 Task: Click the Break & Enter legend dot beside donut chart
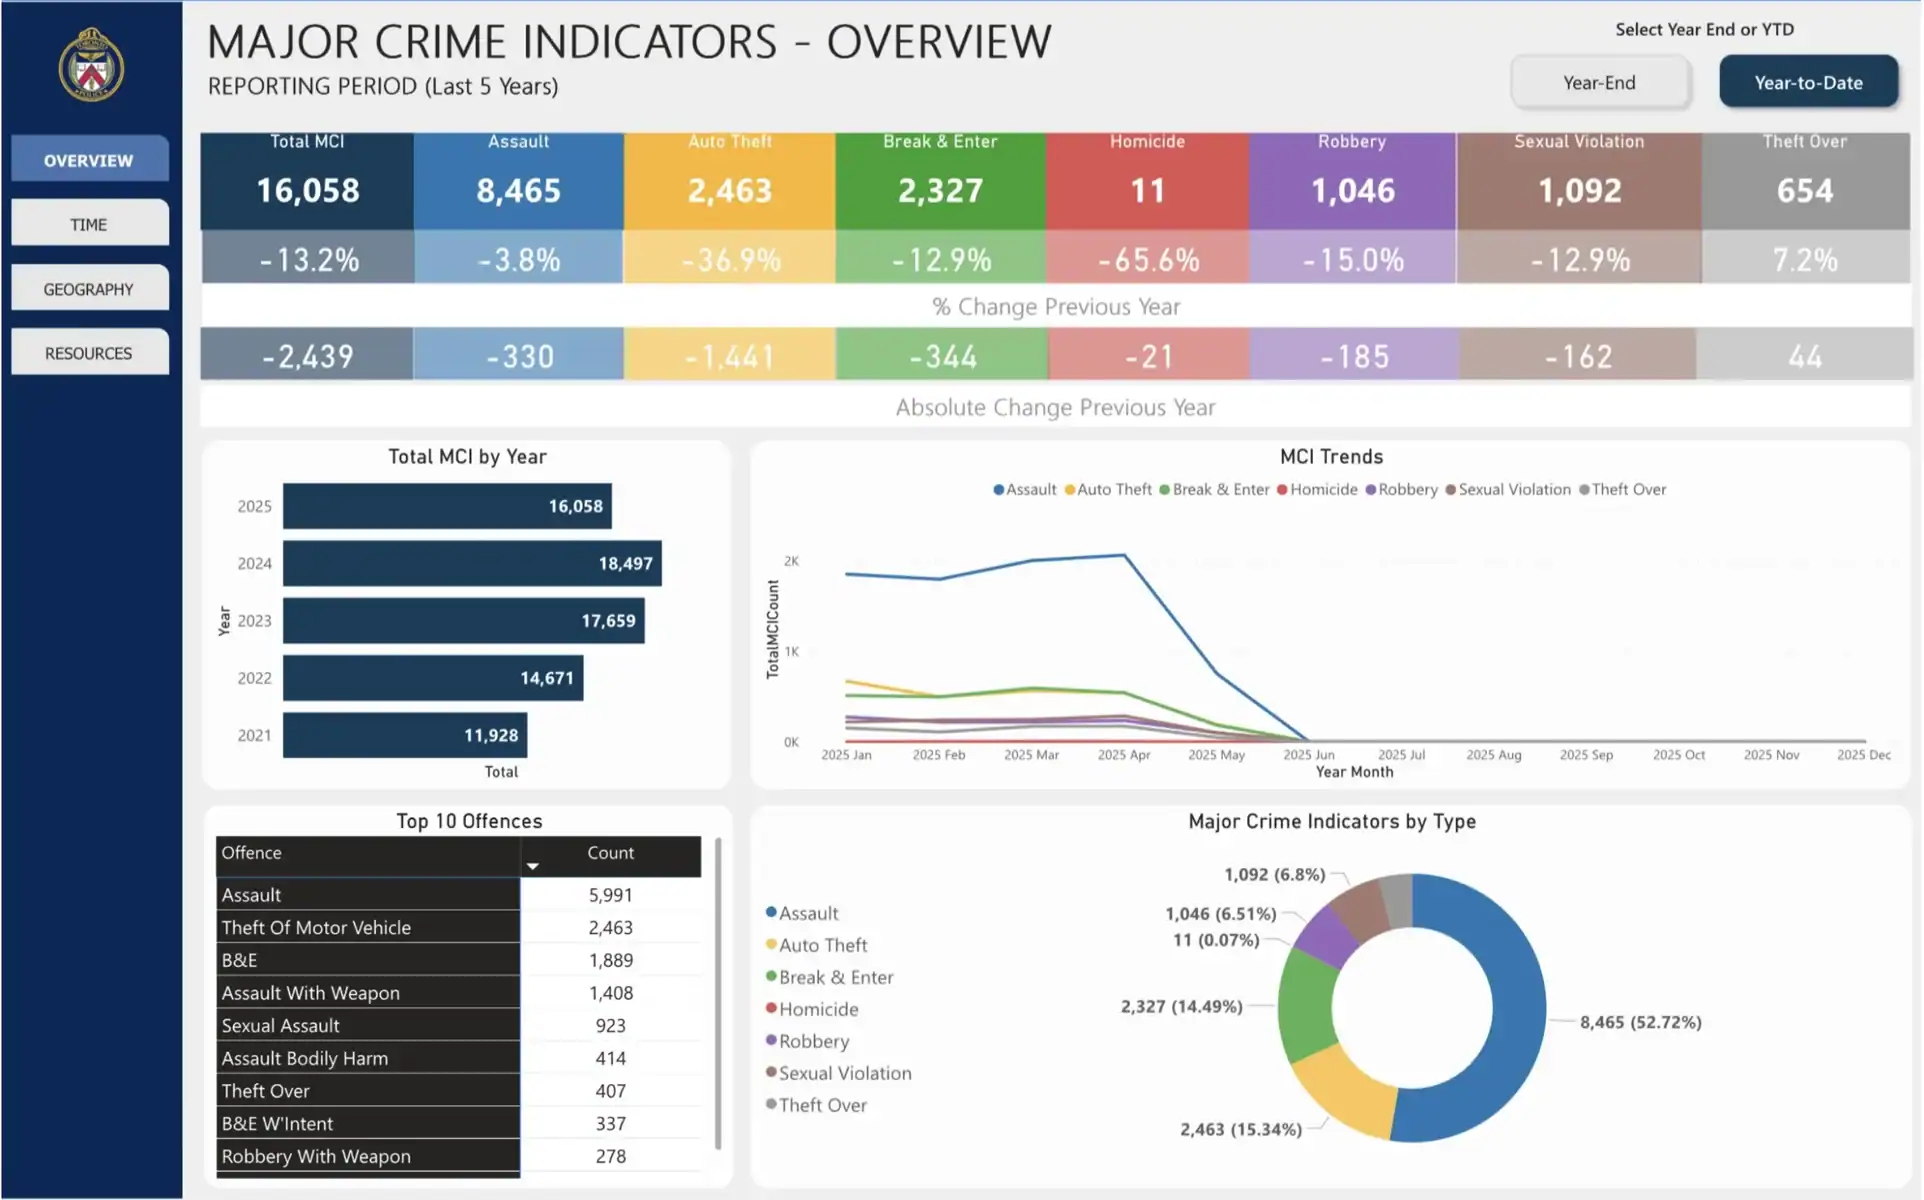(771, 977)
